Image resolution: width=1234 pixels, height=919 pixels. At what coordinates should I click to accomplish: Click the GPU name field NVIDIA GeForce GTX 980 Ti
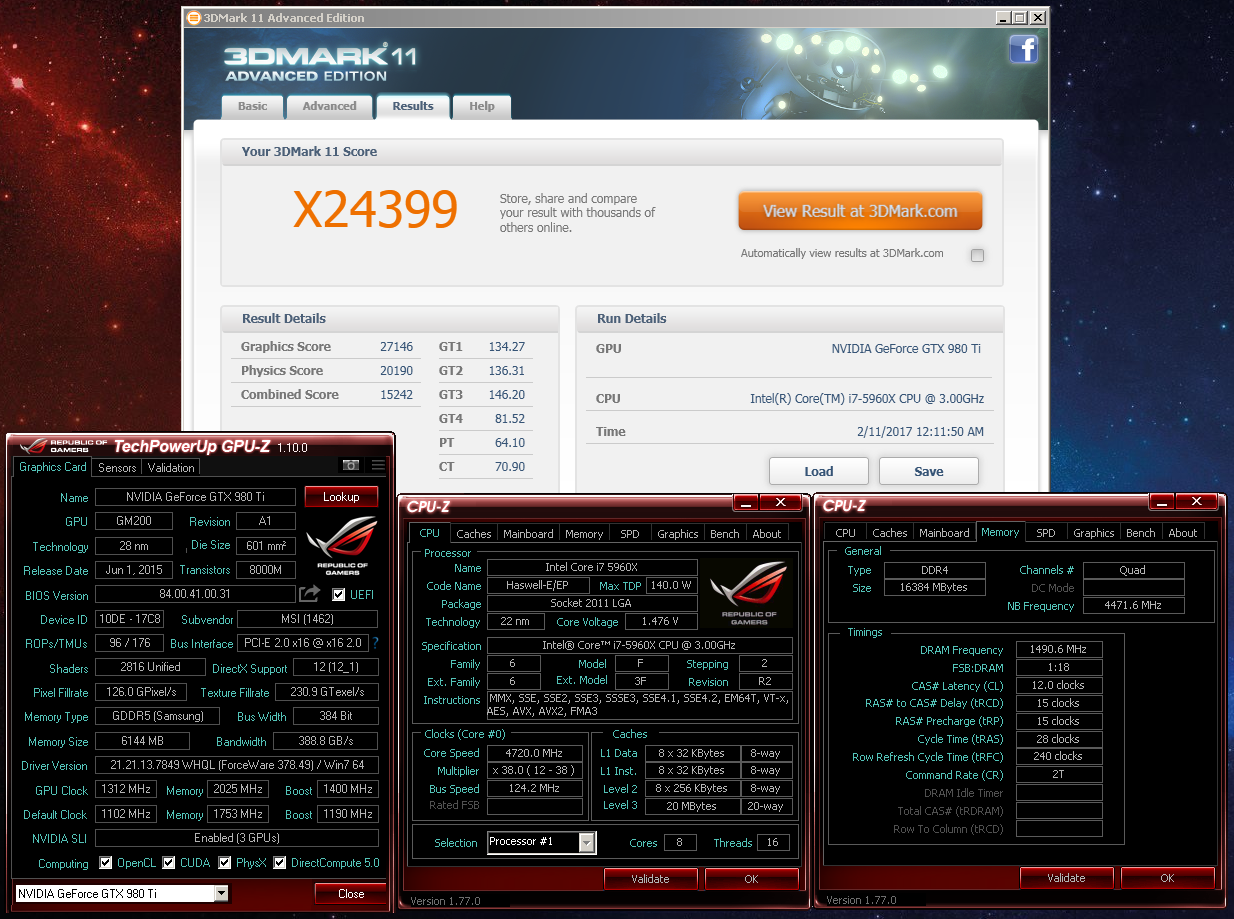(x=196, y=497)
